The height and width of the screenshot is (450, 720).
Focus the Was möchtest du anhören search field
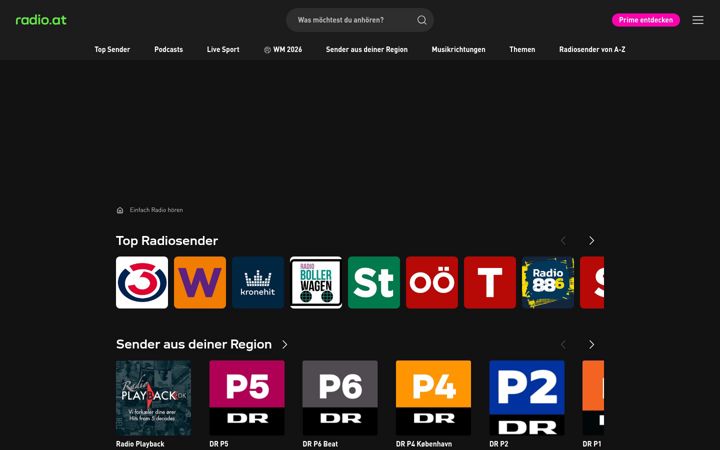[x=360, y=20]
